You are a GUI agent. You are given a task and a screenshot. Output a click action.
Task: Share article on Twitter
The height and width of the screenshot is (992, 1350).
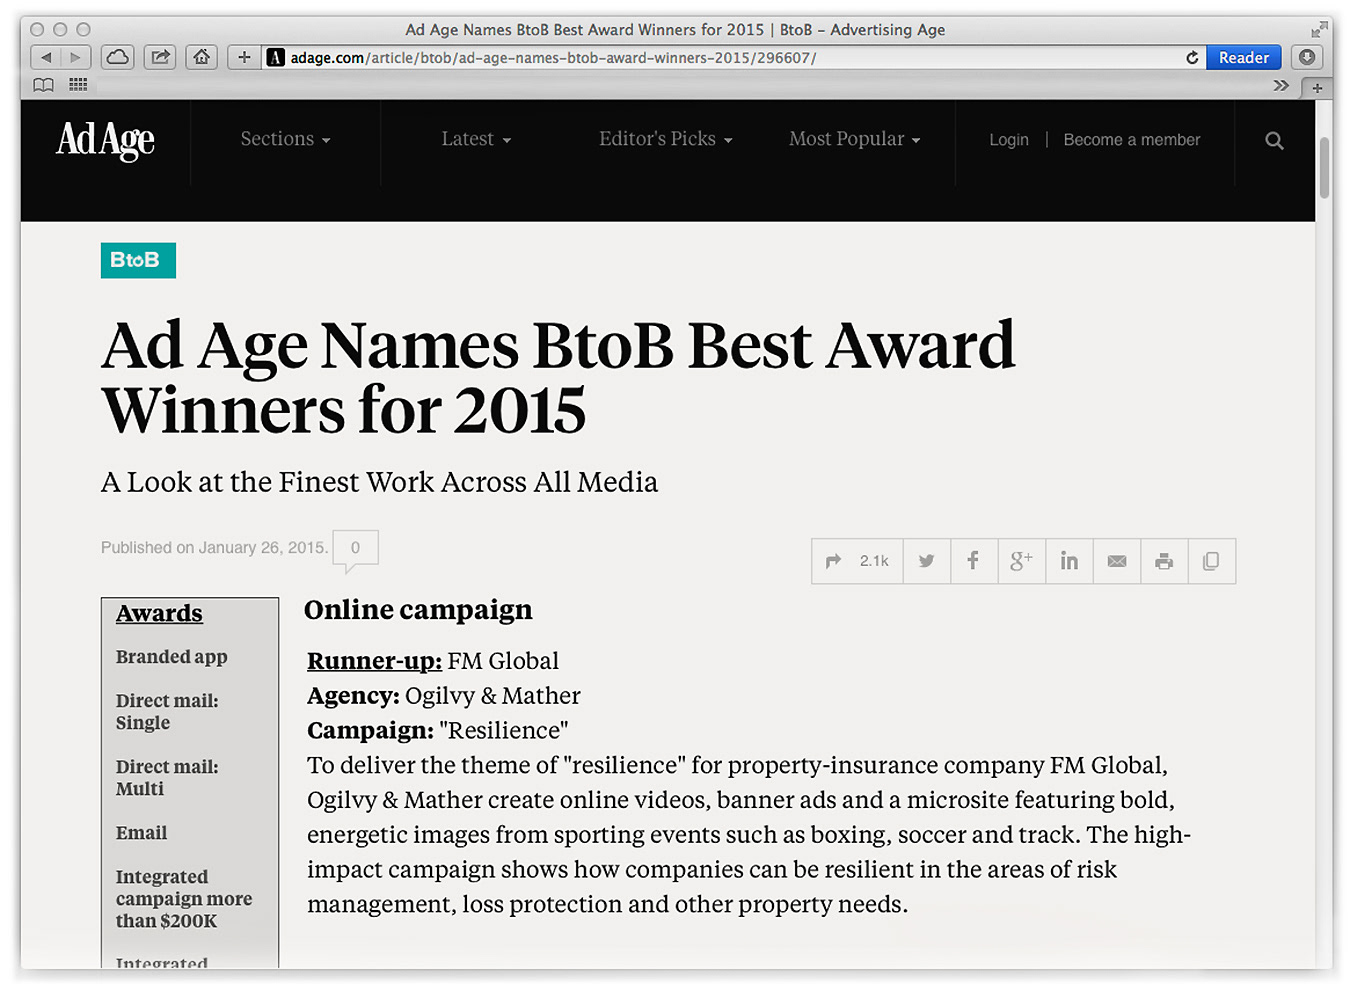tap(927, 561)
